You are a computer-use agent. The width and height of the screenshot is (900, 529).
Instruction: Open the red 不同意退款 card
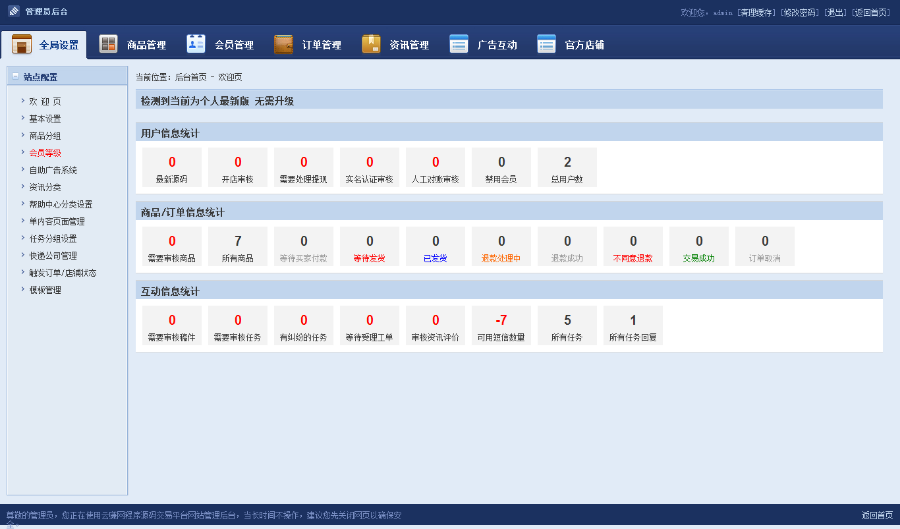click(x=633, y=246)
